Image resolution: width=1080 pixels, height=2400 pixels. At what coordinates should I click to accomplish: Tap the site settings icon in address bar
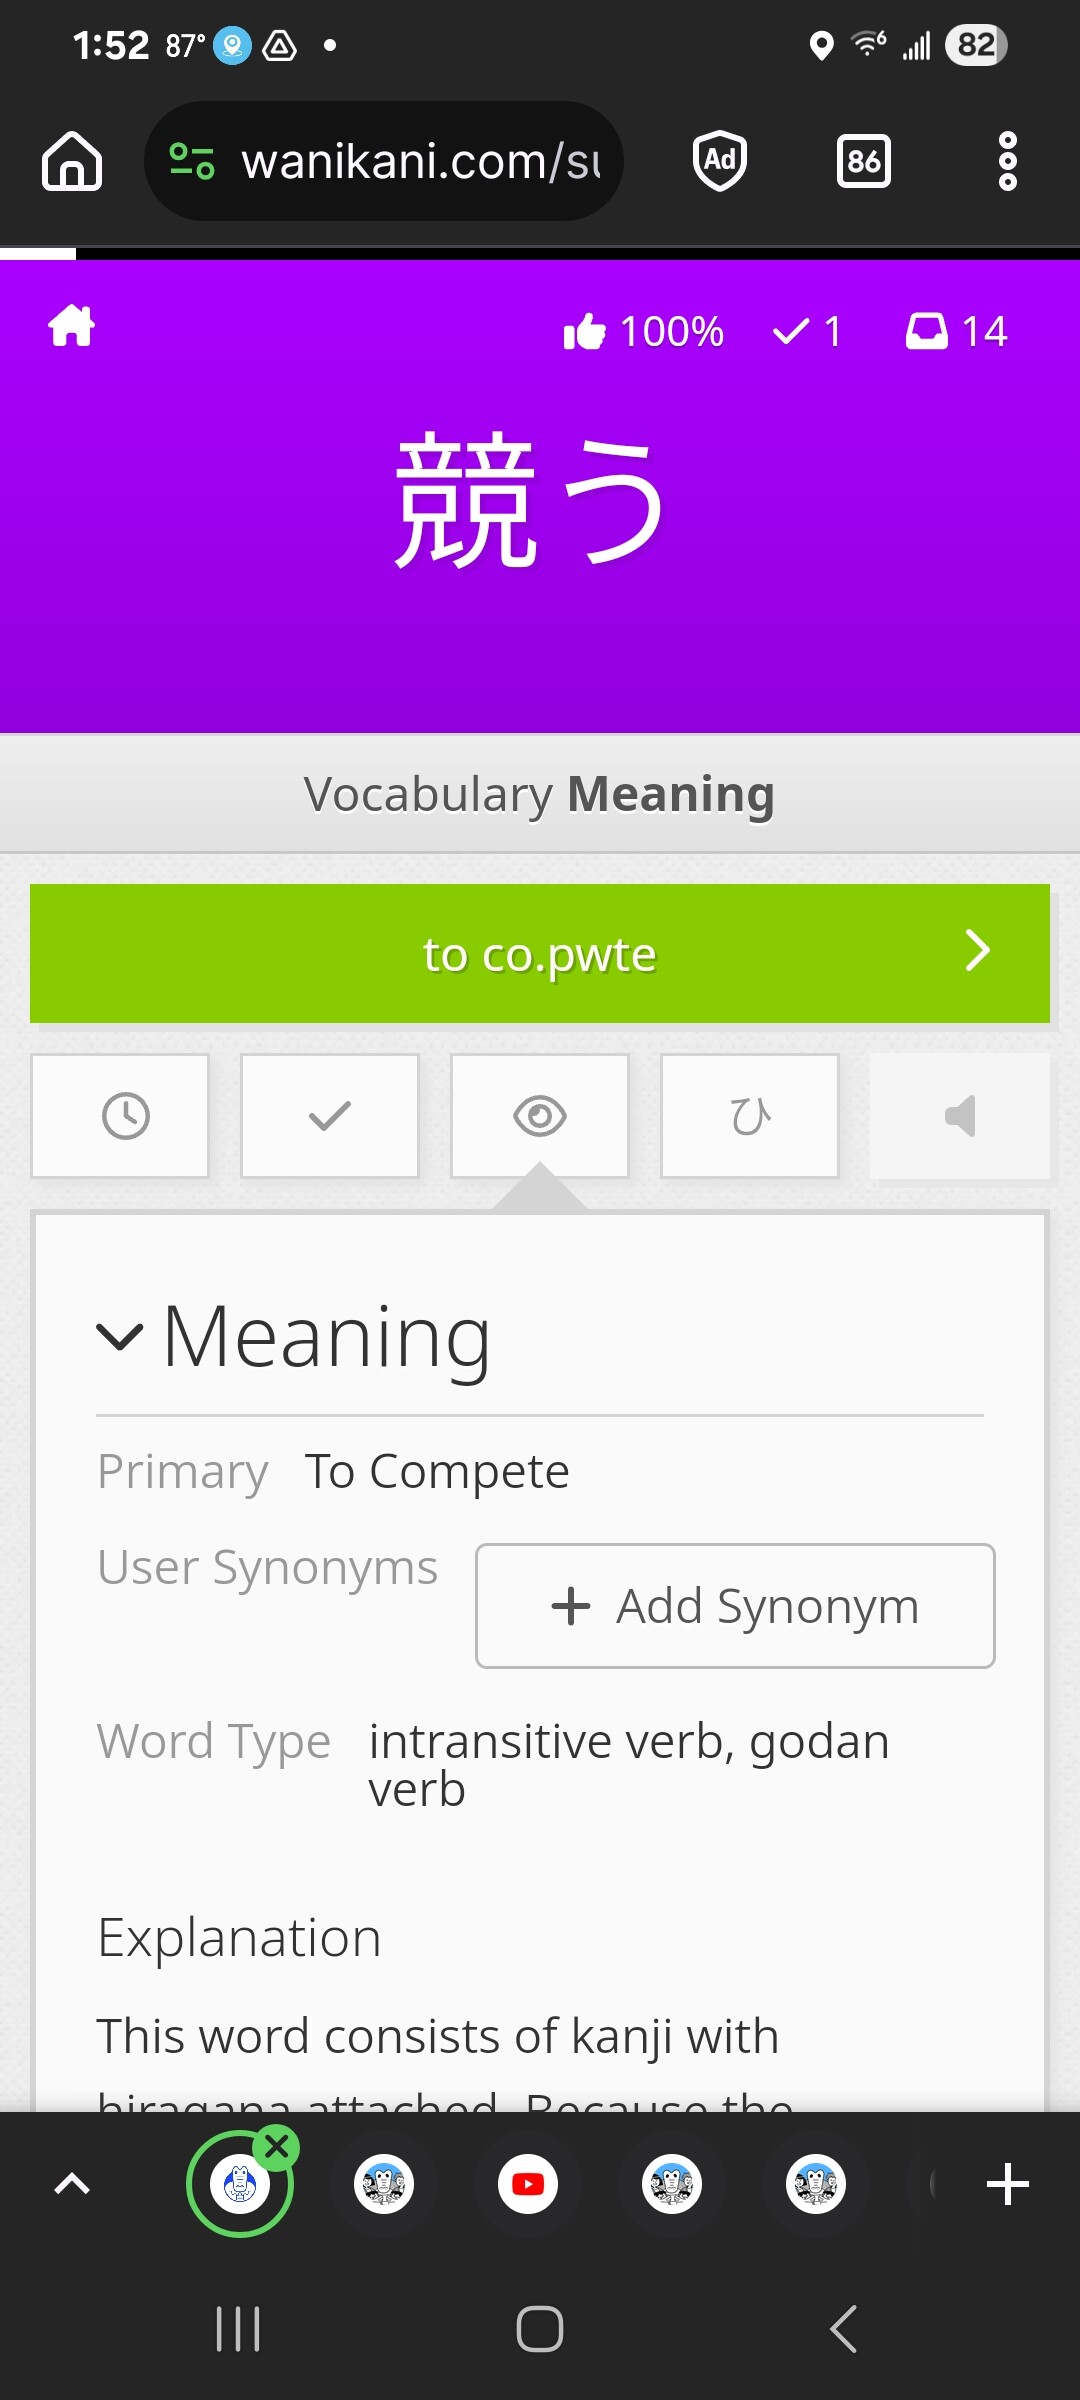click(x=192, y=161)
